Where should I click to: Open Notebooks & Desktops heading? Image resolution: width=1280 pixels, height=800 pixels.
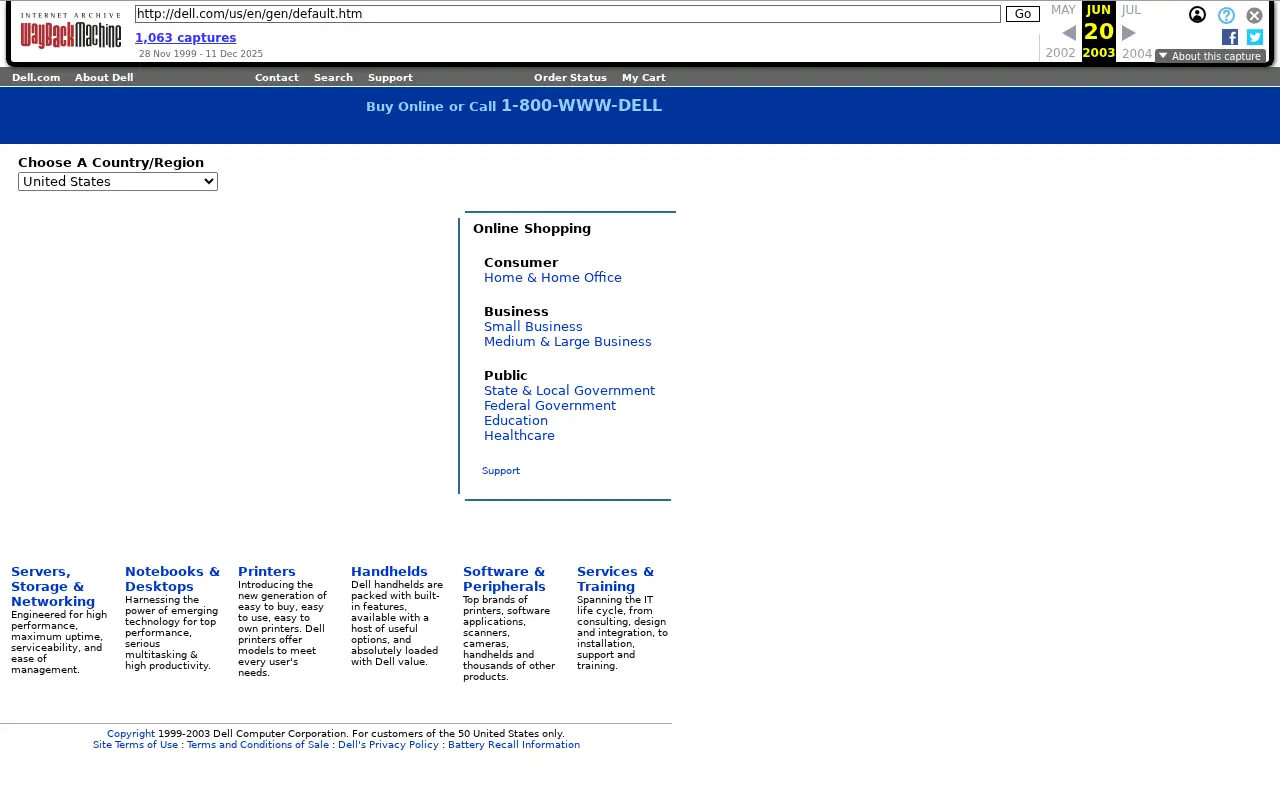(172, 579)
